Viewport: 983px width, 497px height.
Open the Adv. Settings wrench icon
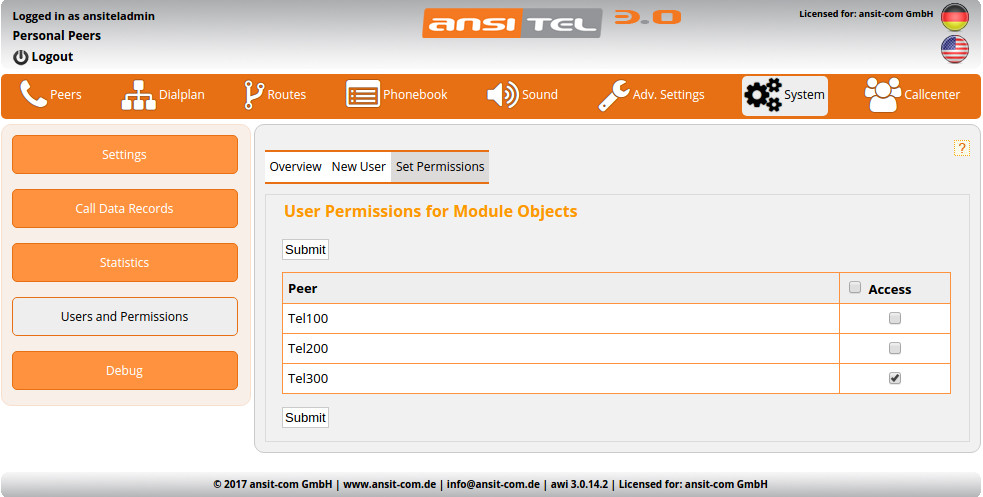point(613,95)
